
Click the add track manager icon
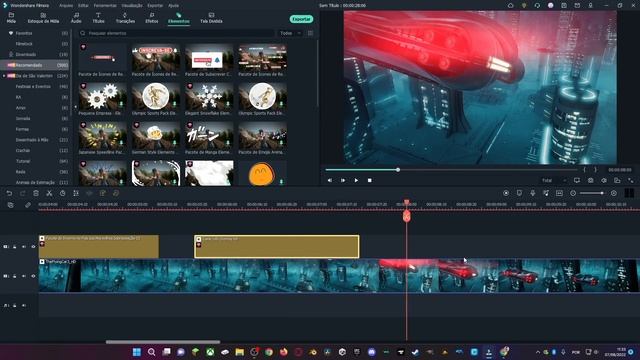(x=11, y=205)
